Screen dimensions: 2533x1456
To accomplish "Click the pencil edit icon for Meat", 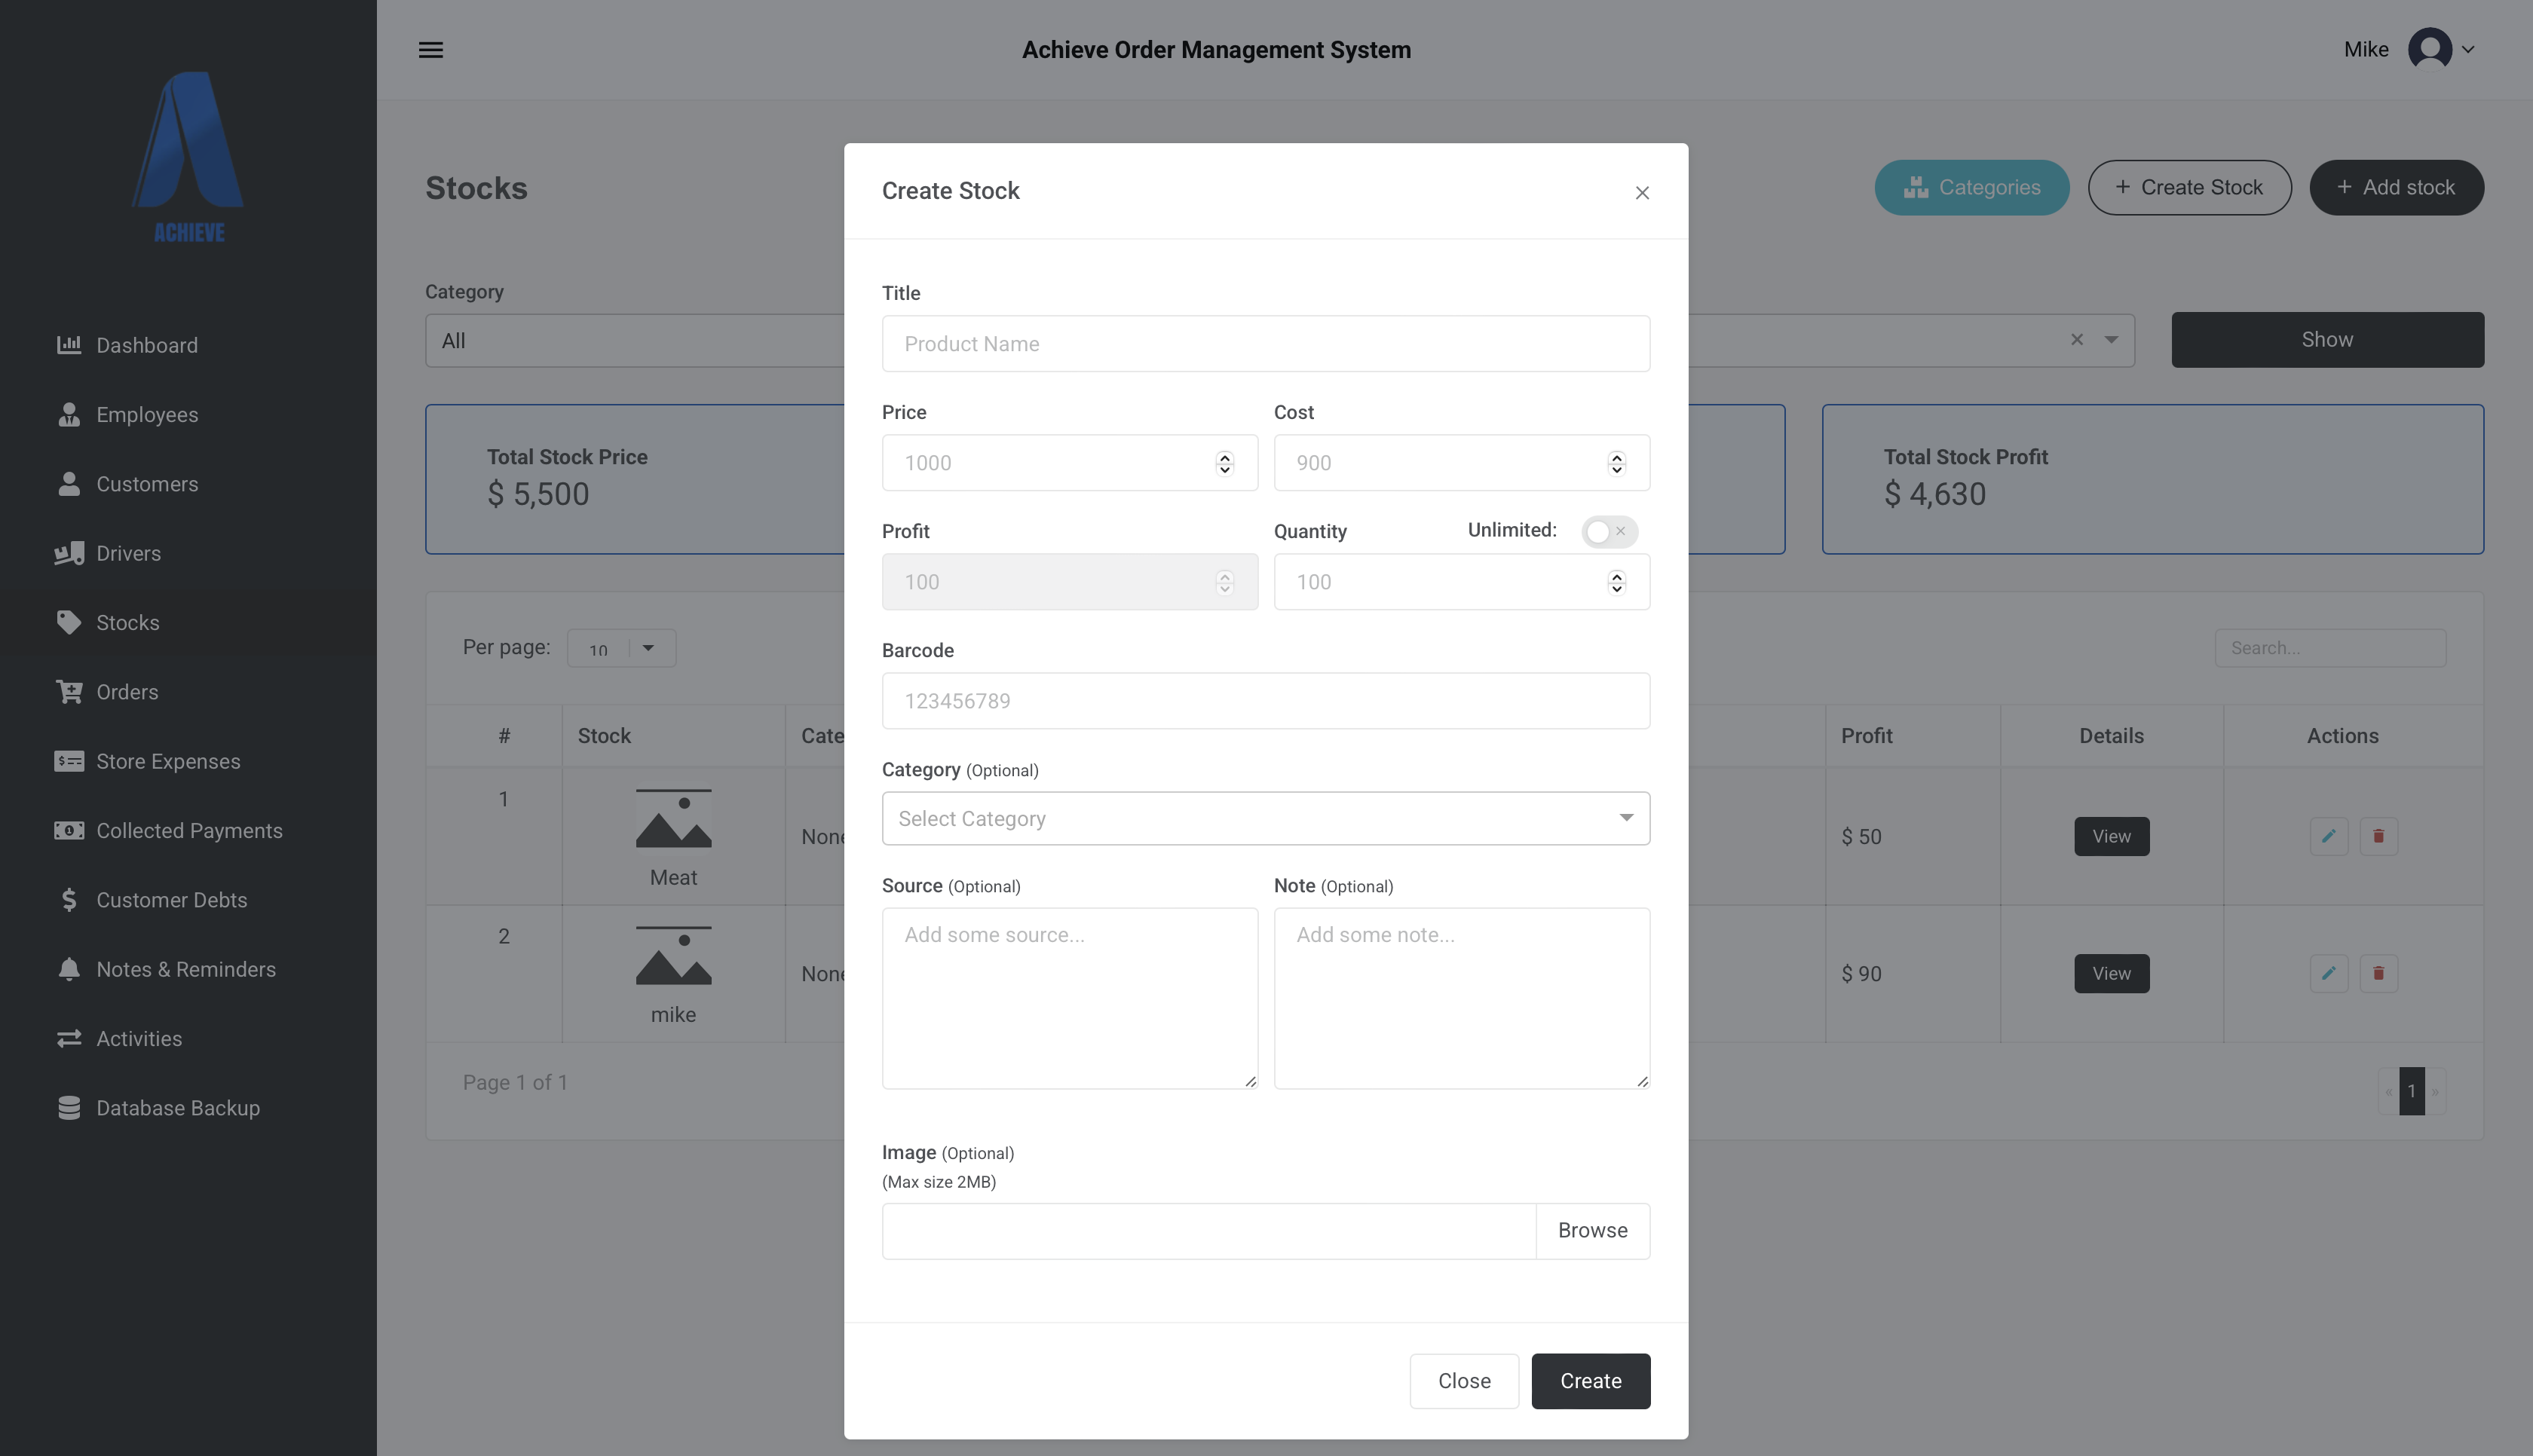I will 2328,836.
